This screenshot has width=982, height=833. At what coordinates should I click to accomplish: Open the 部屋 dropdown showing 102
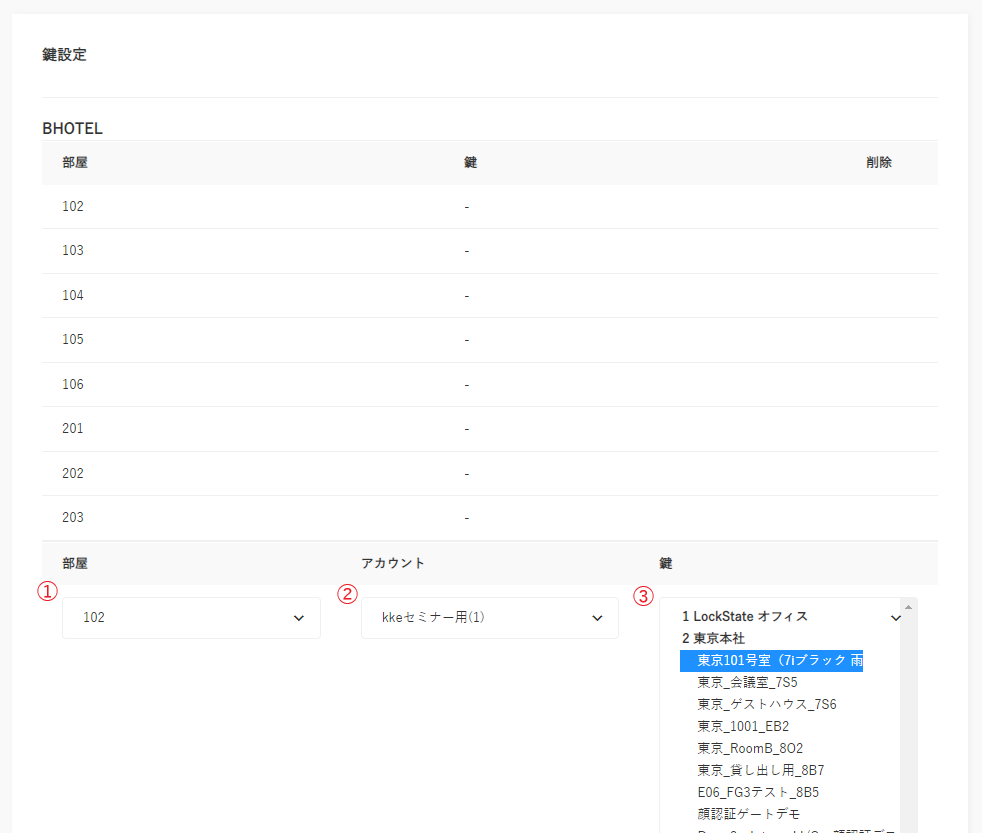[x=190, y=618]
